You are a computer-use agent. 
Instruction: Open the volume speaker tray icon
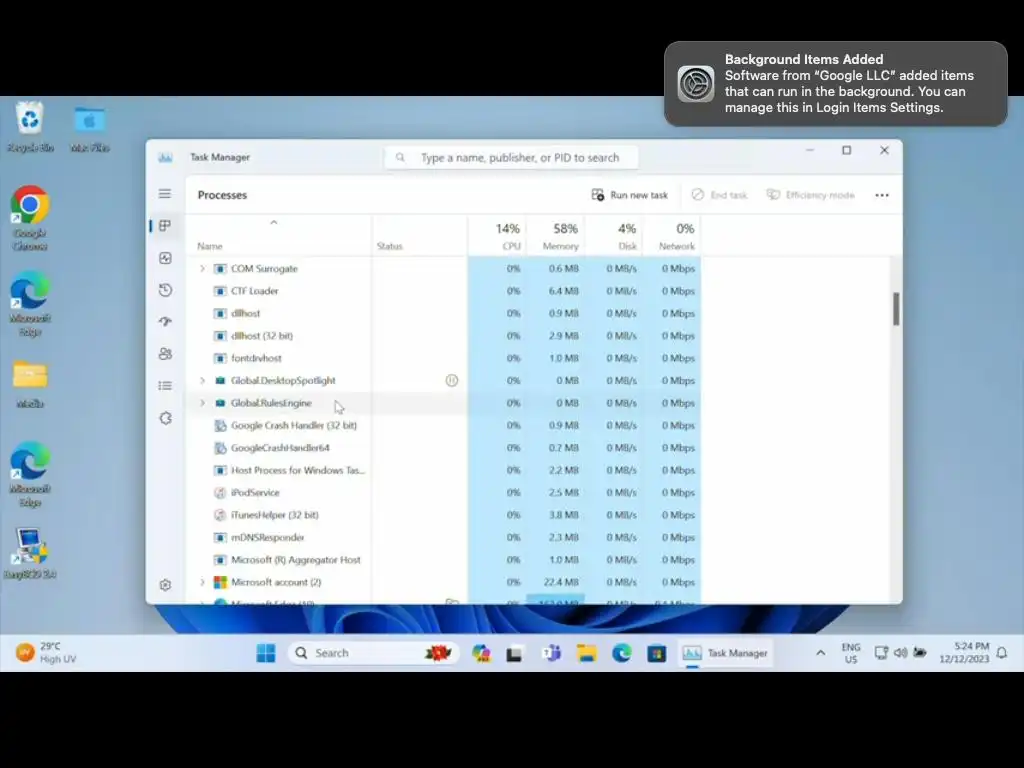(x=900, y=652)
